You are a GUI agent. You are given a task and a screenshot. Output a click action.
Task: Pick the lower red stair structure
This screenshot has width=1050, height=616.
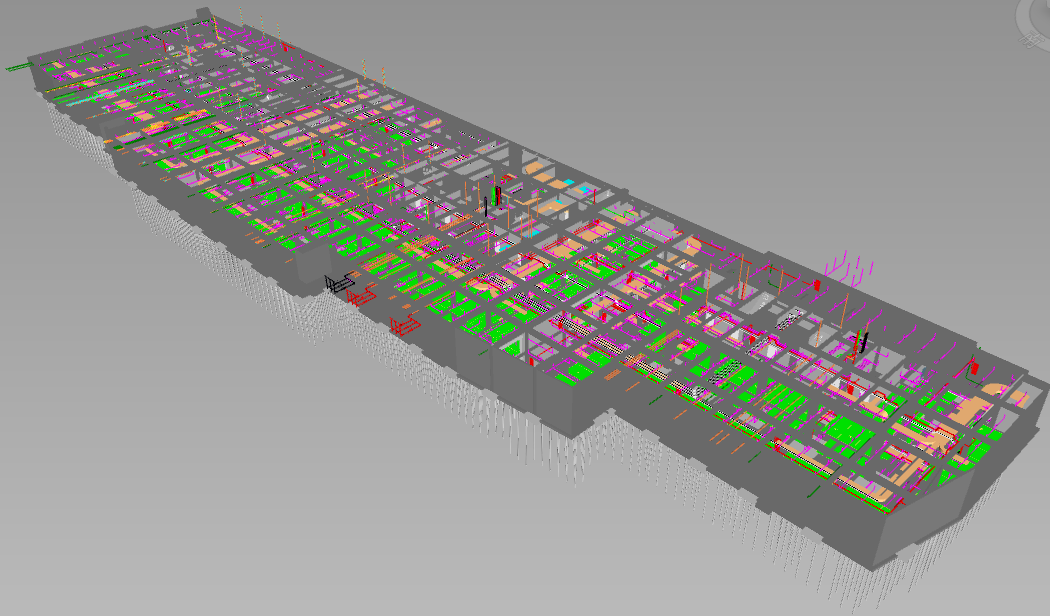(x=404, y=326)
